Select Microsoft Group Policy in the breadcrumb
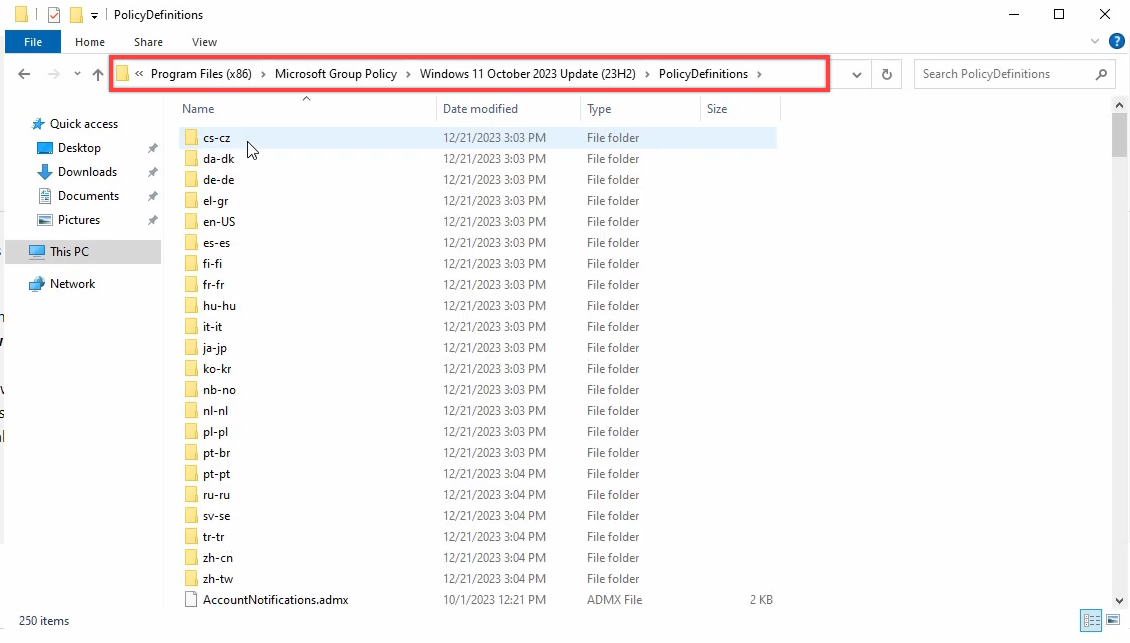 coord(336,74)
